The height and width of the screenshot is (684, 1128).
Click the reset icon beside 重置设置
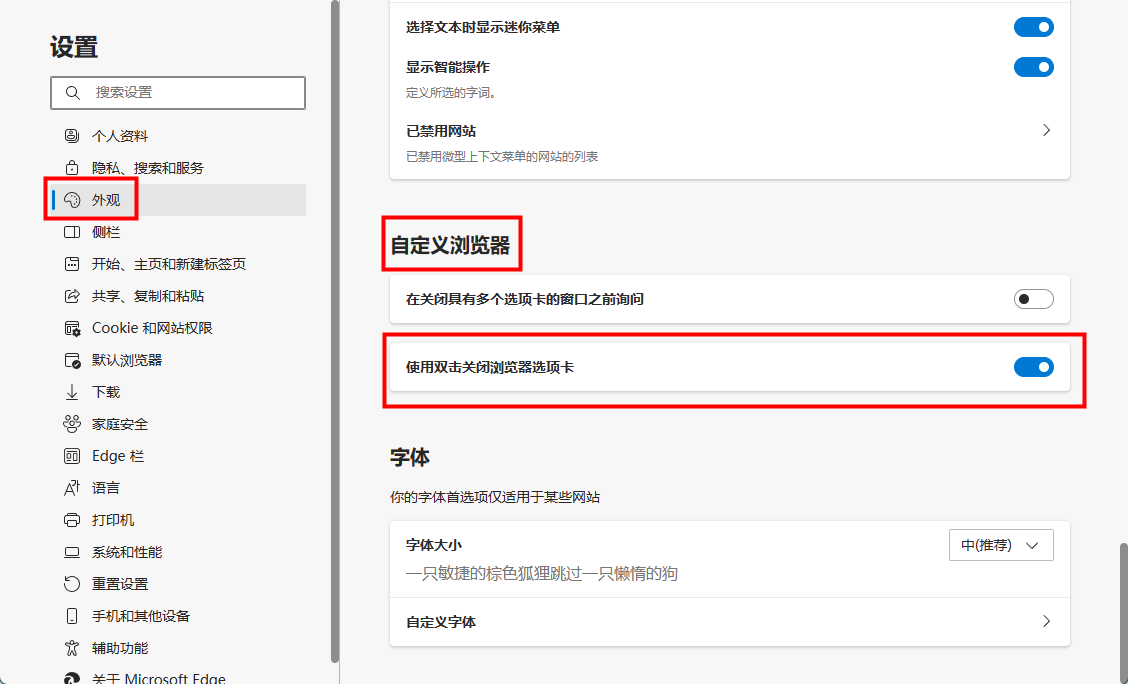[x=72, y=584]
